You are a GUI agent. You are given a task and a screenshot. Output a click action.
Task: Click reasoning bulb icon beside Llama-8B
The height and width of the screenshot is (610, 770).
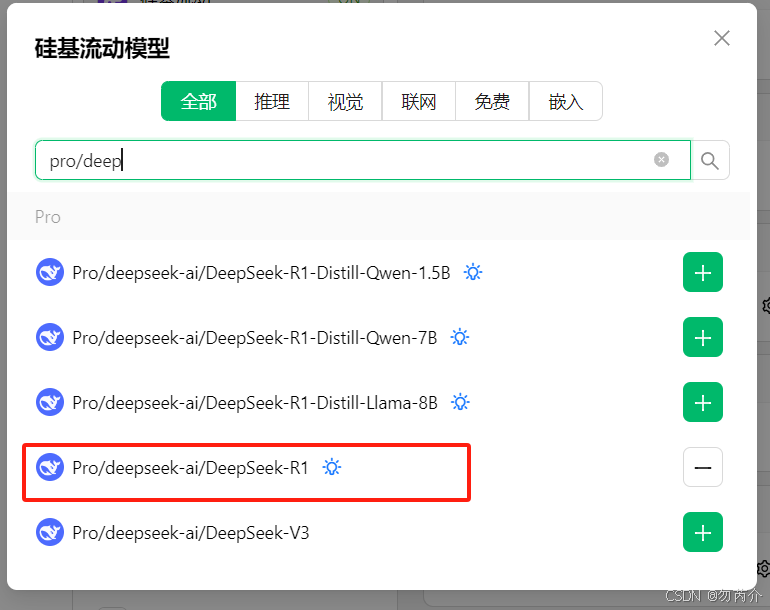[460, 402]
